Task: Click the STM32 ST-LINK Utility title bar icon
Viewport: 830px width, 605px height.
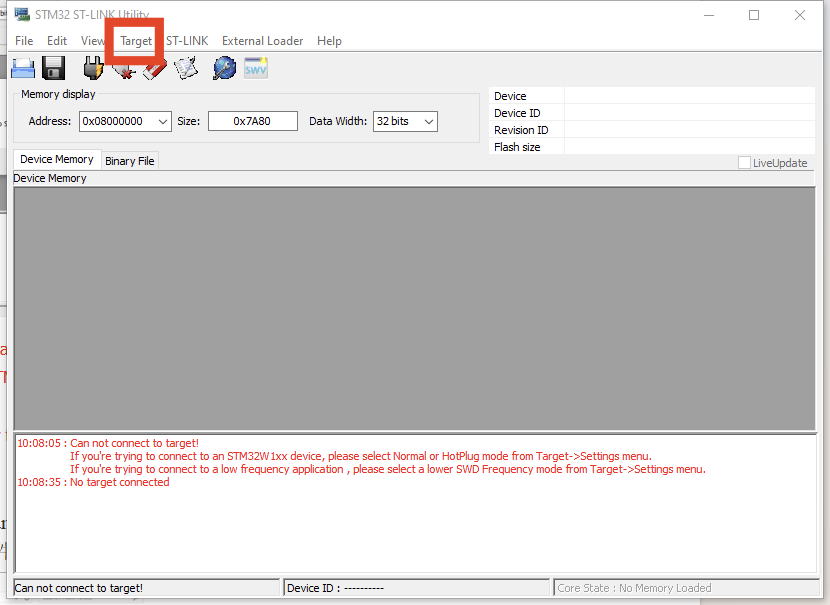Action: (x=22, y=15)
